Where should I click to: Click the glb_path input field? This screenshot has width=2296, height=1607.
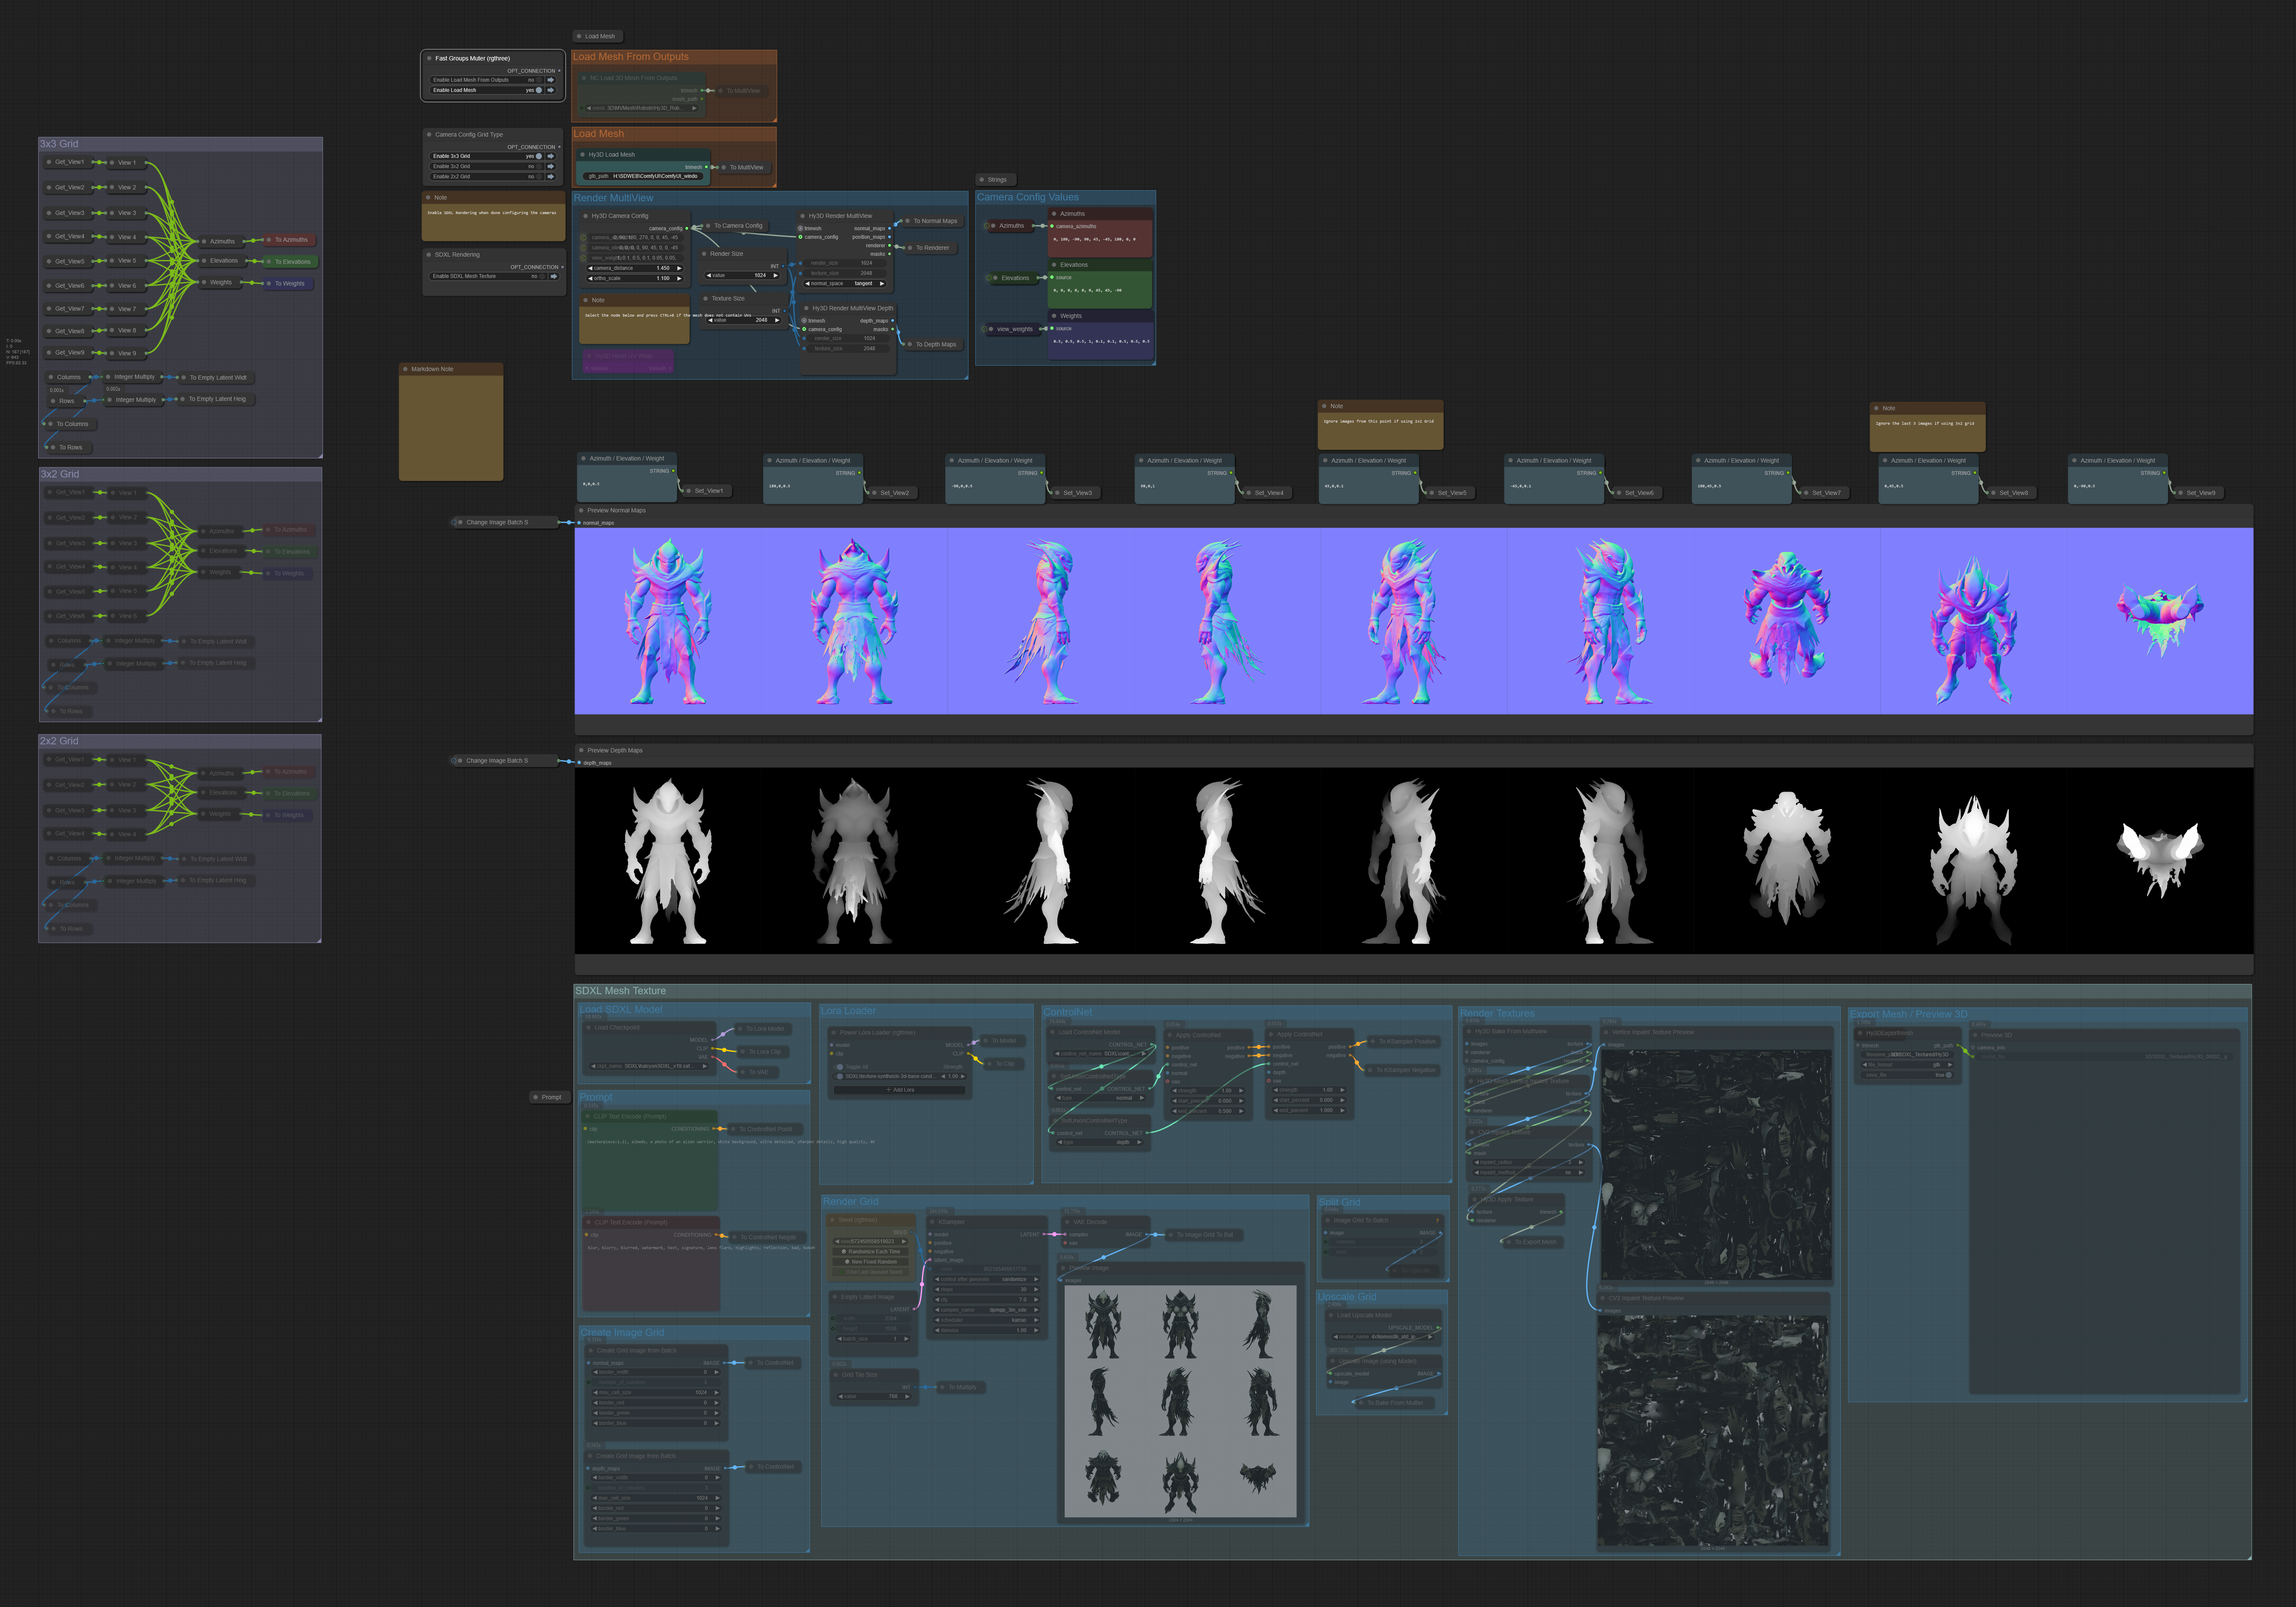tap(643, 176)
